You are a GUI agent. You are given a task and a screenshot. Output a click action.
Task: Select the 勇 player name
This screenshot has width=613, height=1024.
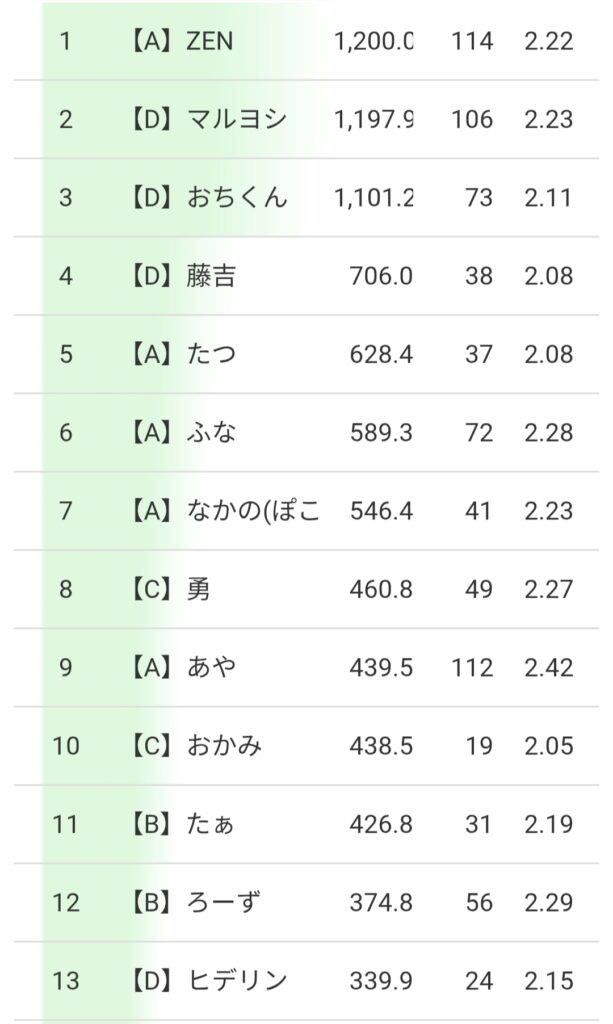[198, 589]
